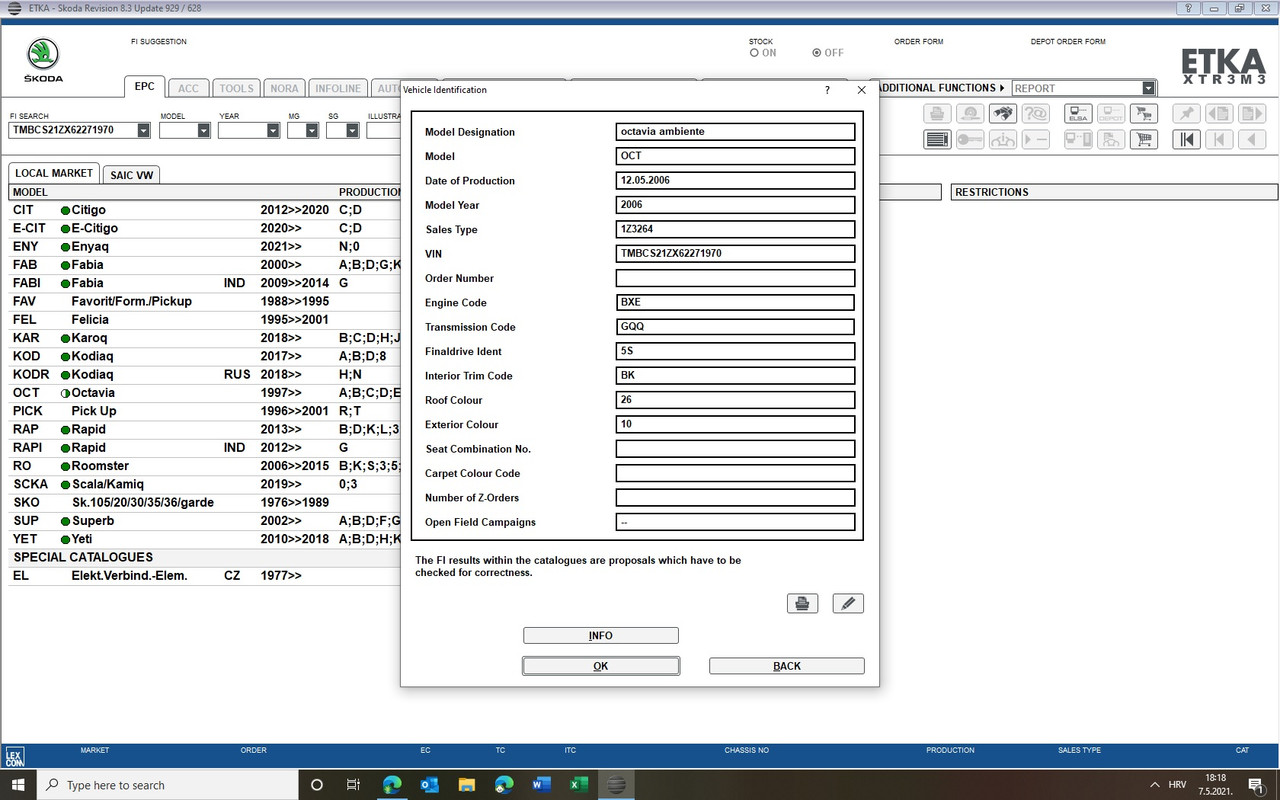Select the Roomster model row
Image resolution: width=1280 pixels, height=800 pixels.
coord(204,466)
